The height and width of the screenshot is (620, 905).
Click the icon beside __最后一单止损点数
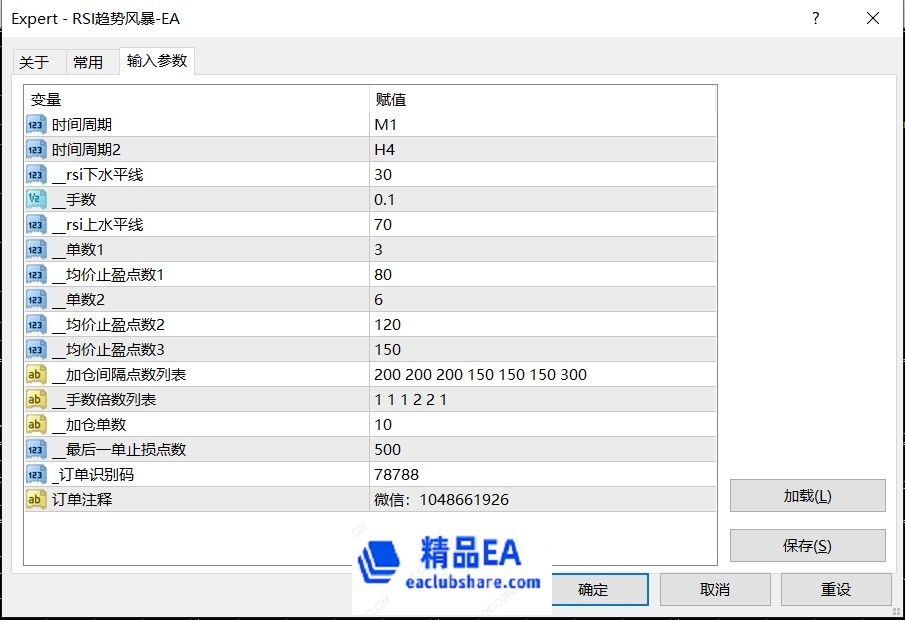coord(36,449)
